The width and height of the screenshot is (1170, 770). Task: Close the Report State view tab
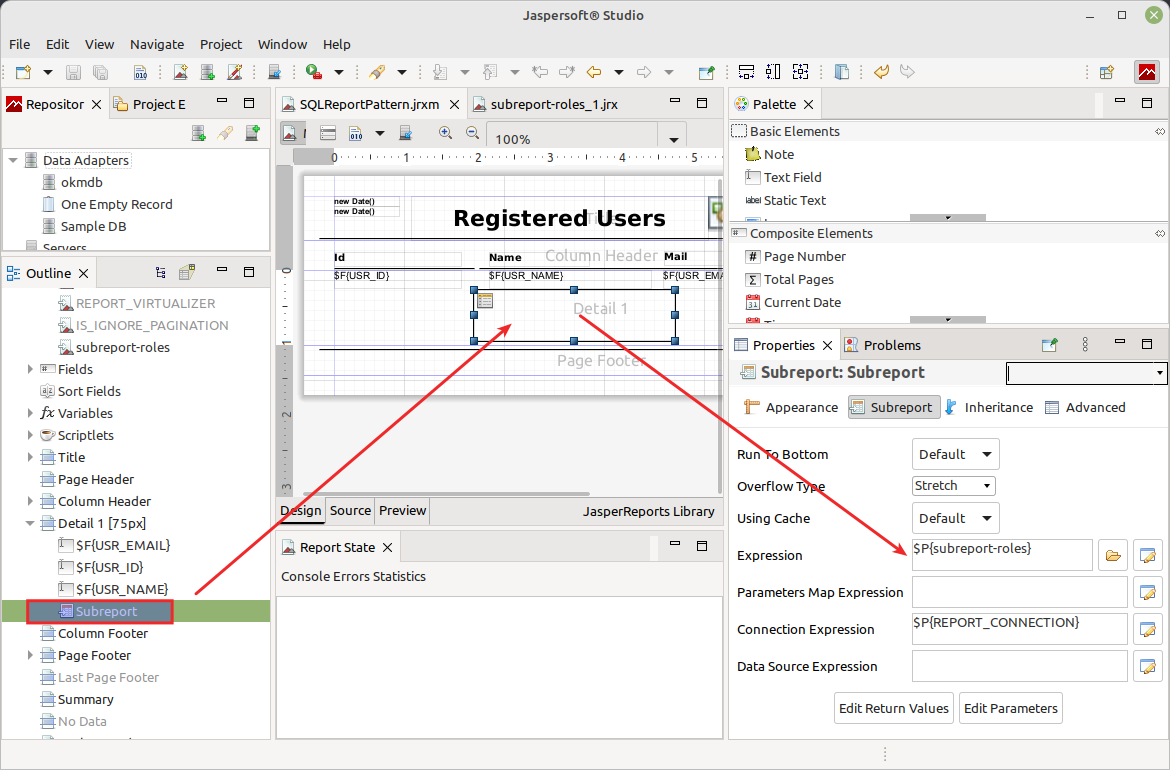pos(387,548)
